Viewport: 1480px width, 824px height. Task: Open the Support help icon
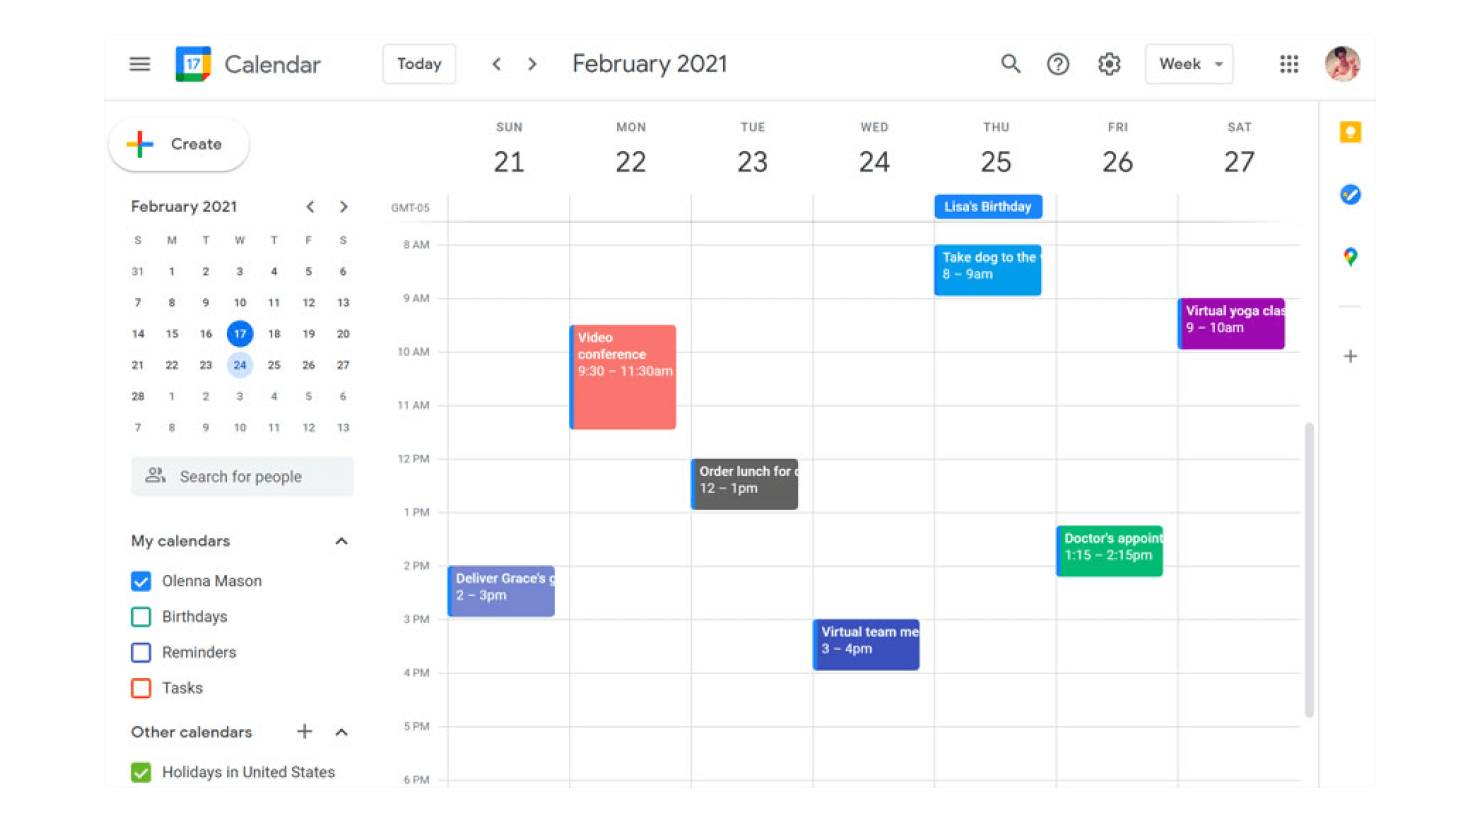click(x=1058, y=64)
